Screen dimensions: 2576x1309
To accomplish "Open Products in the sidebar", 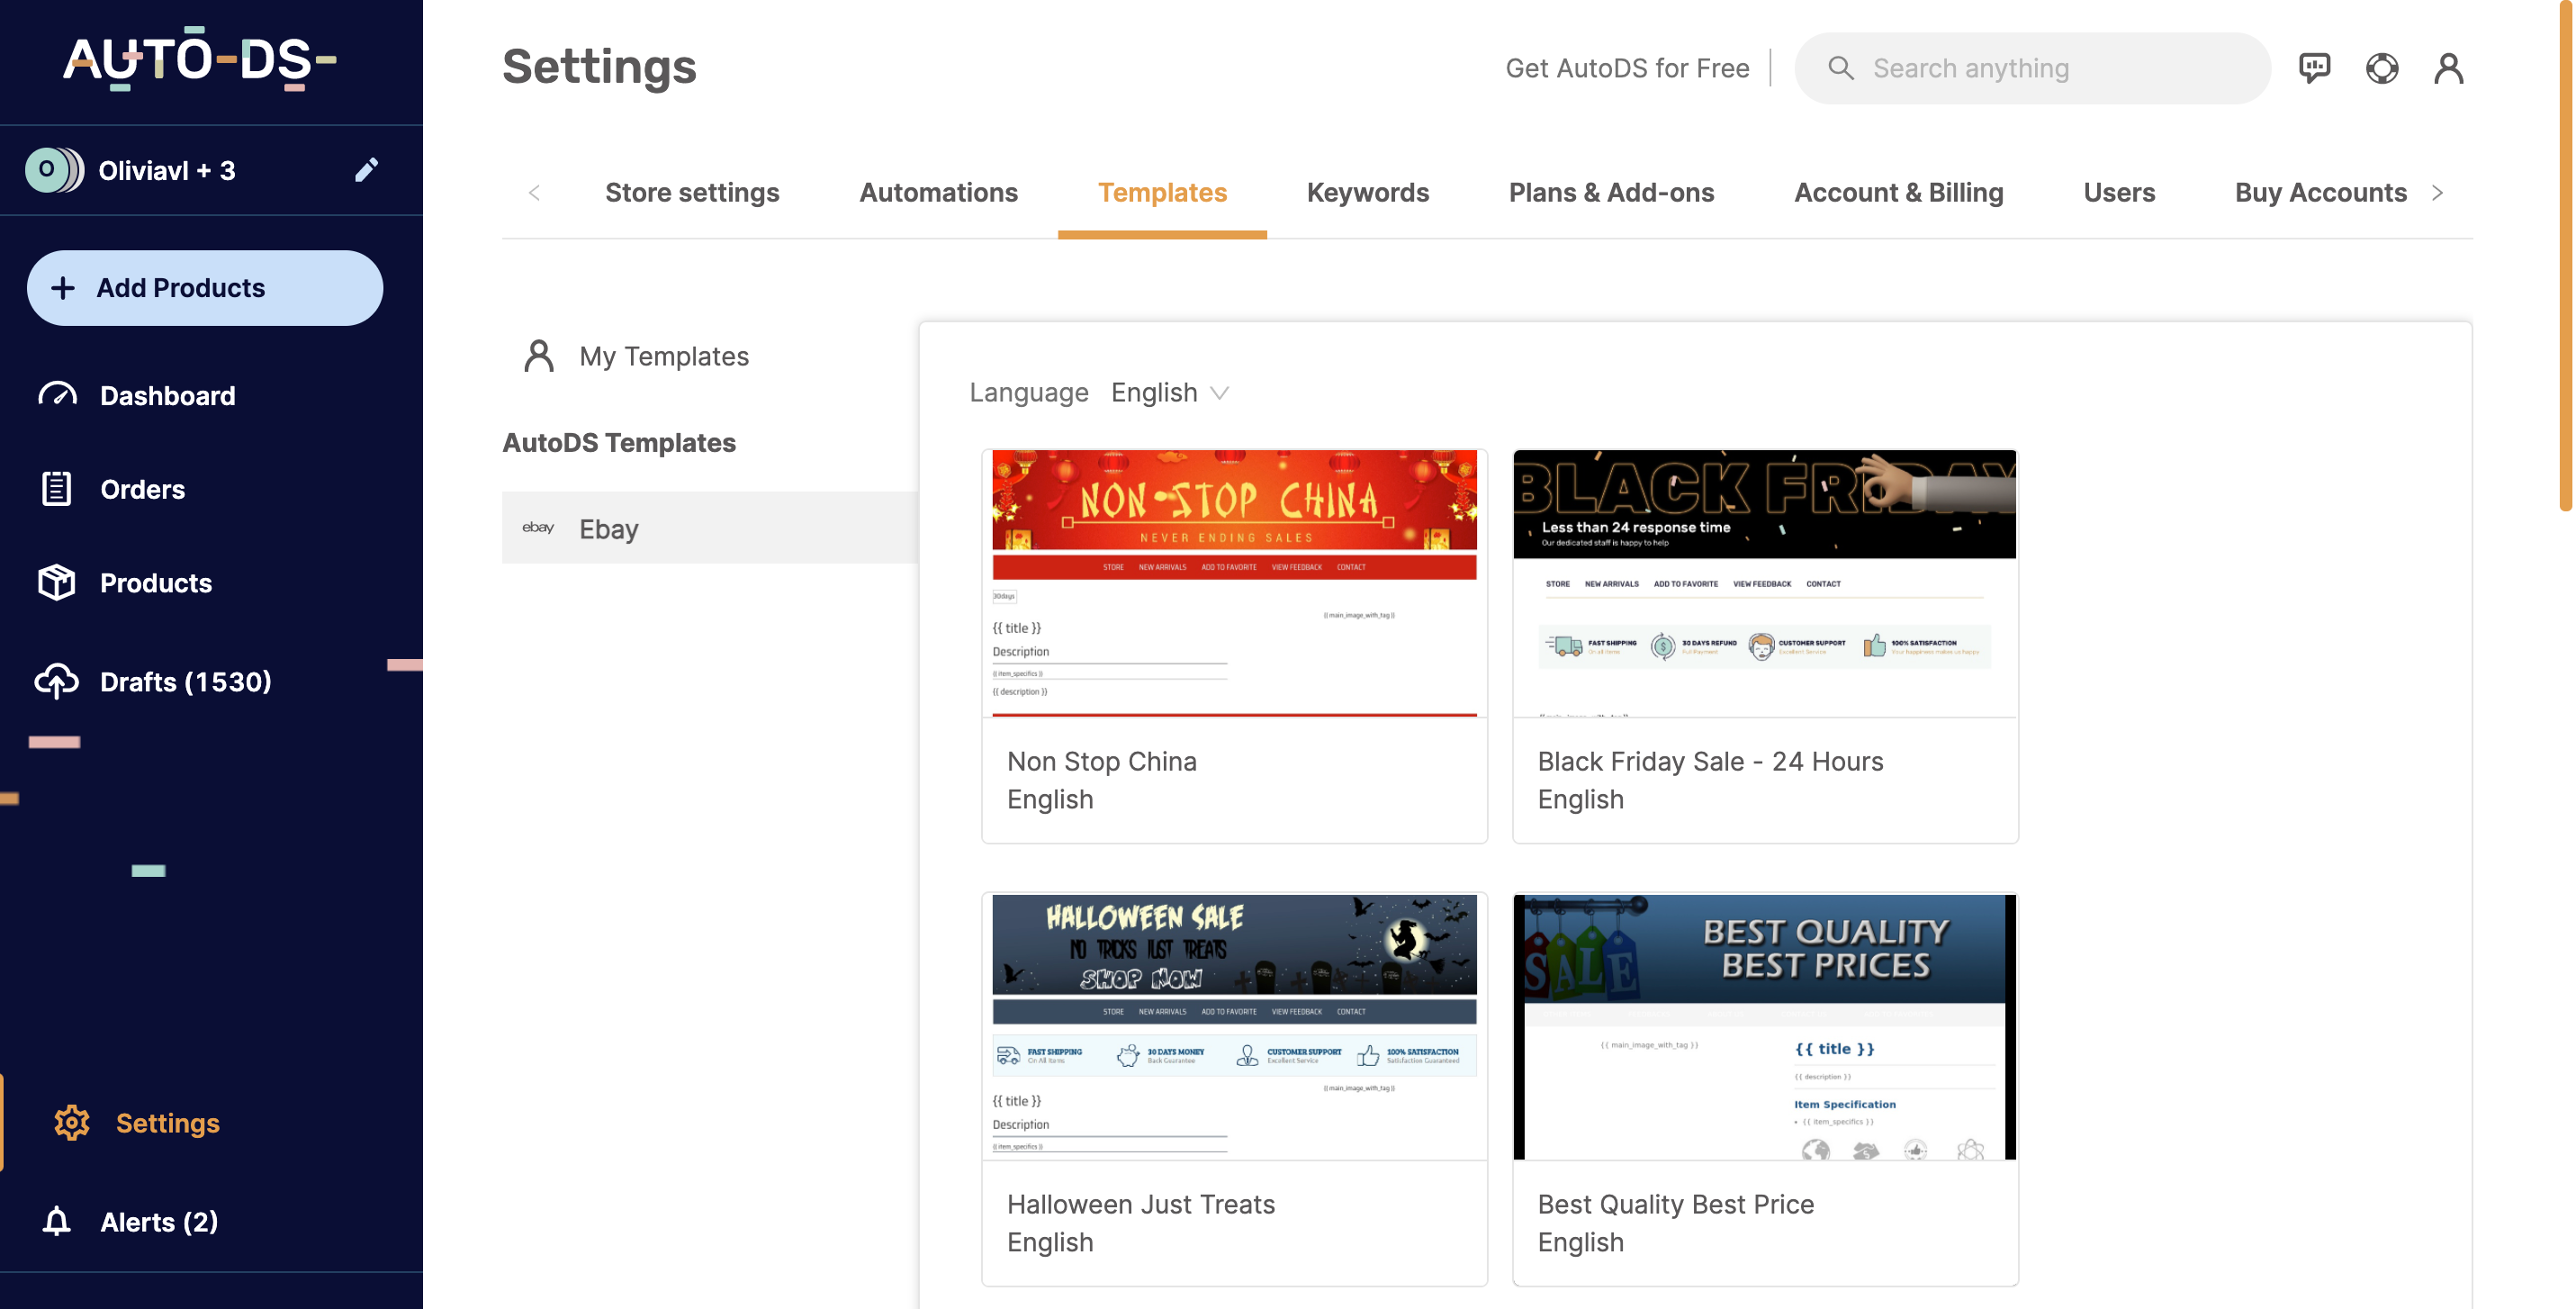I will click(x=156, y=582).
